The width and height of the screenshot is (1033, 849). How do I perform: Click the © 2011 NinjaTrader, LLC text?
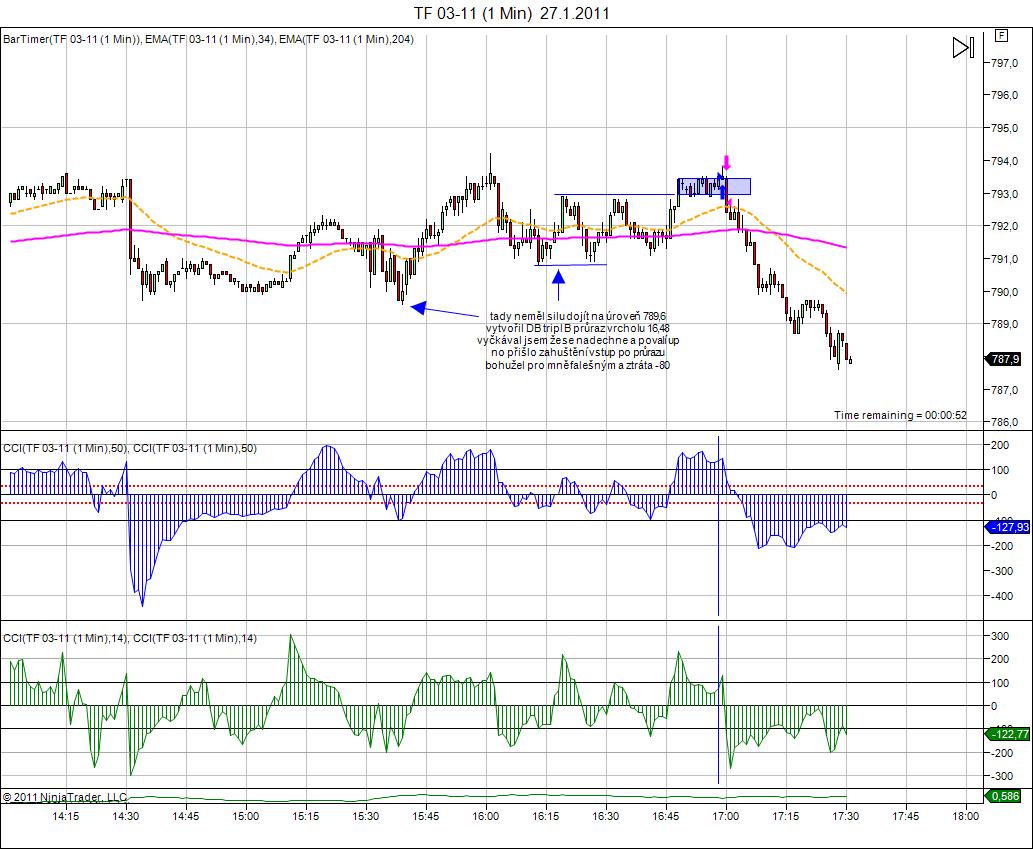click(65, 797)
